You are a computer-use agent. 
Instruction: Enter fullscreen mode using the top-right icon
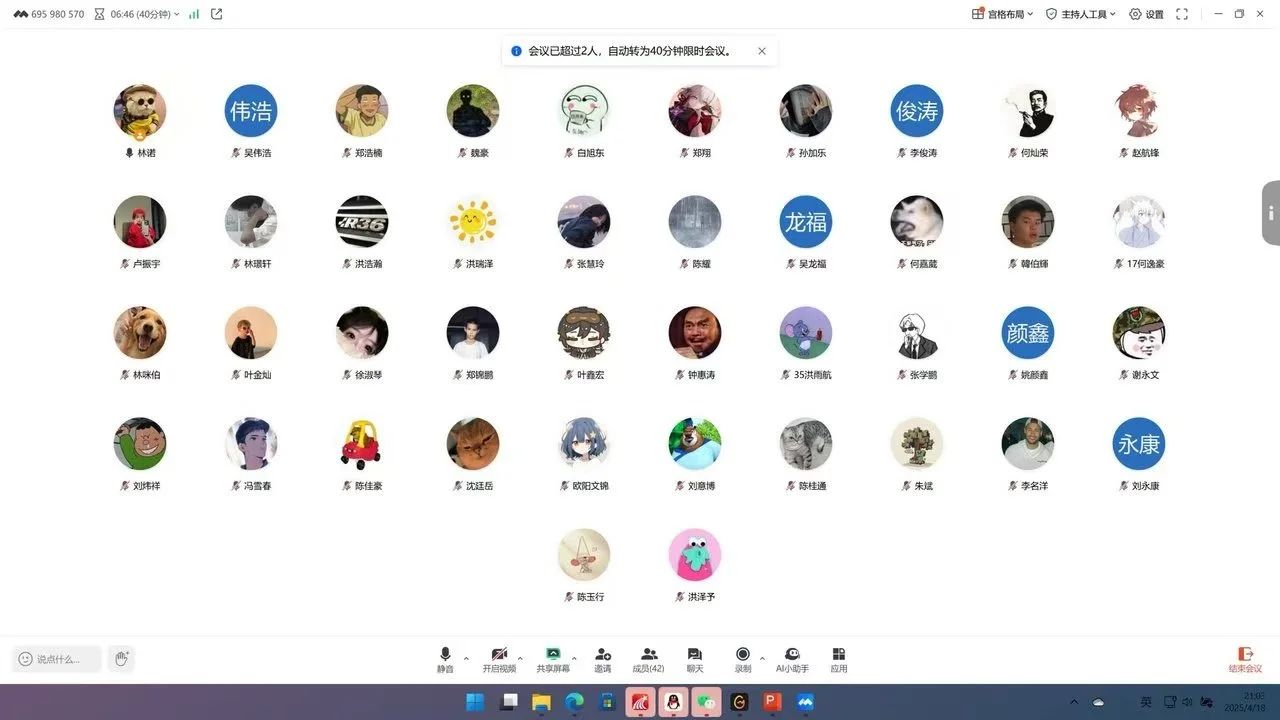click(x=1182, y=14)
